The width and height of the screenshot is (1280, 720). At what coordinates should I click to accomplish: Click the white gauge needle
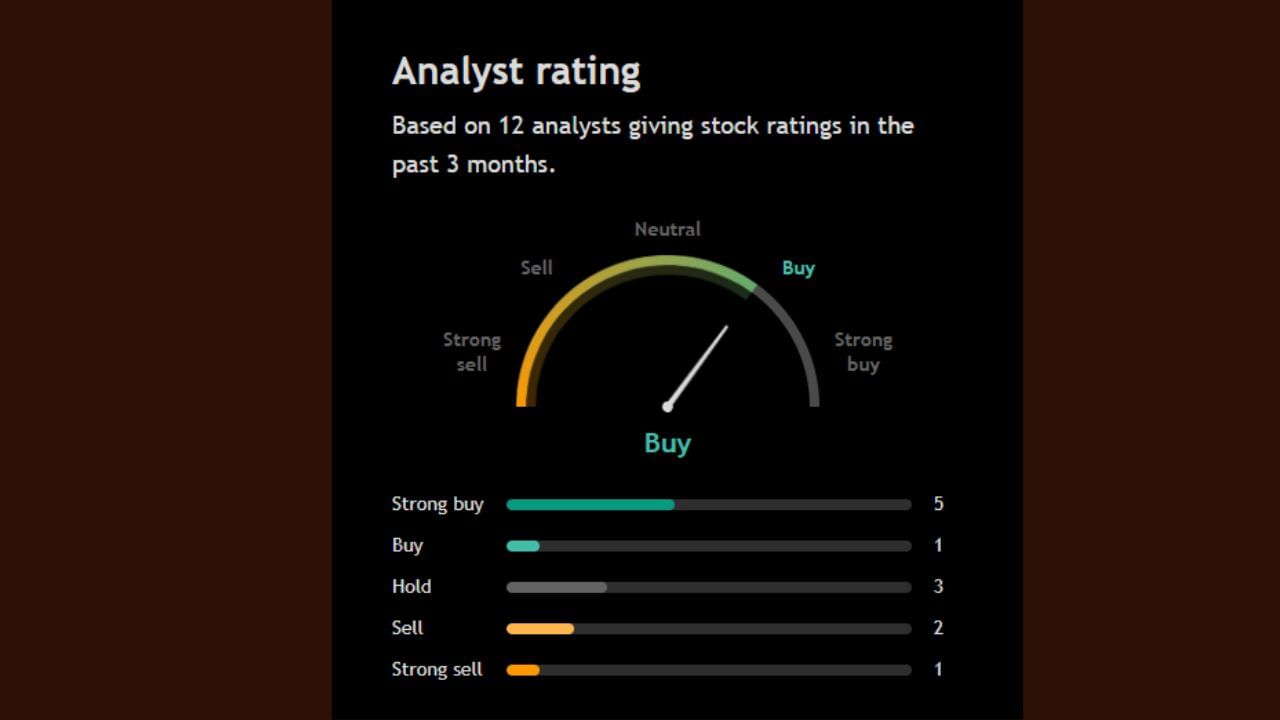(x=698, y=365)
